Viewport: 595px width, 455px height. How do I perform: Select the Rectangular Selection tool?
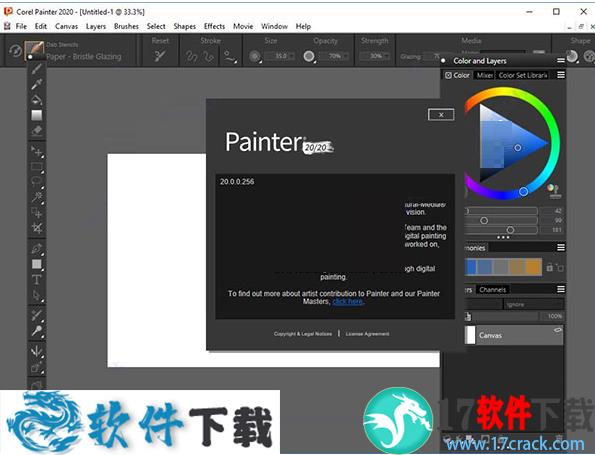point(36,166)
